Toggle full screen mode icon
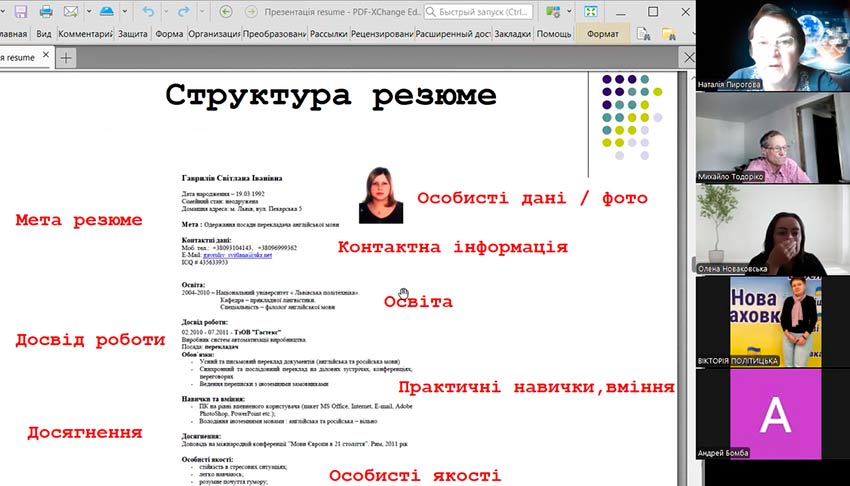The height and width of the screenshot is (486, 850). [590, 12]
